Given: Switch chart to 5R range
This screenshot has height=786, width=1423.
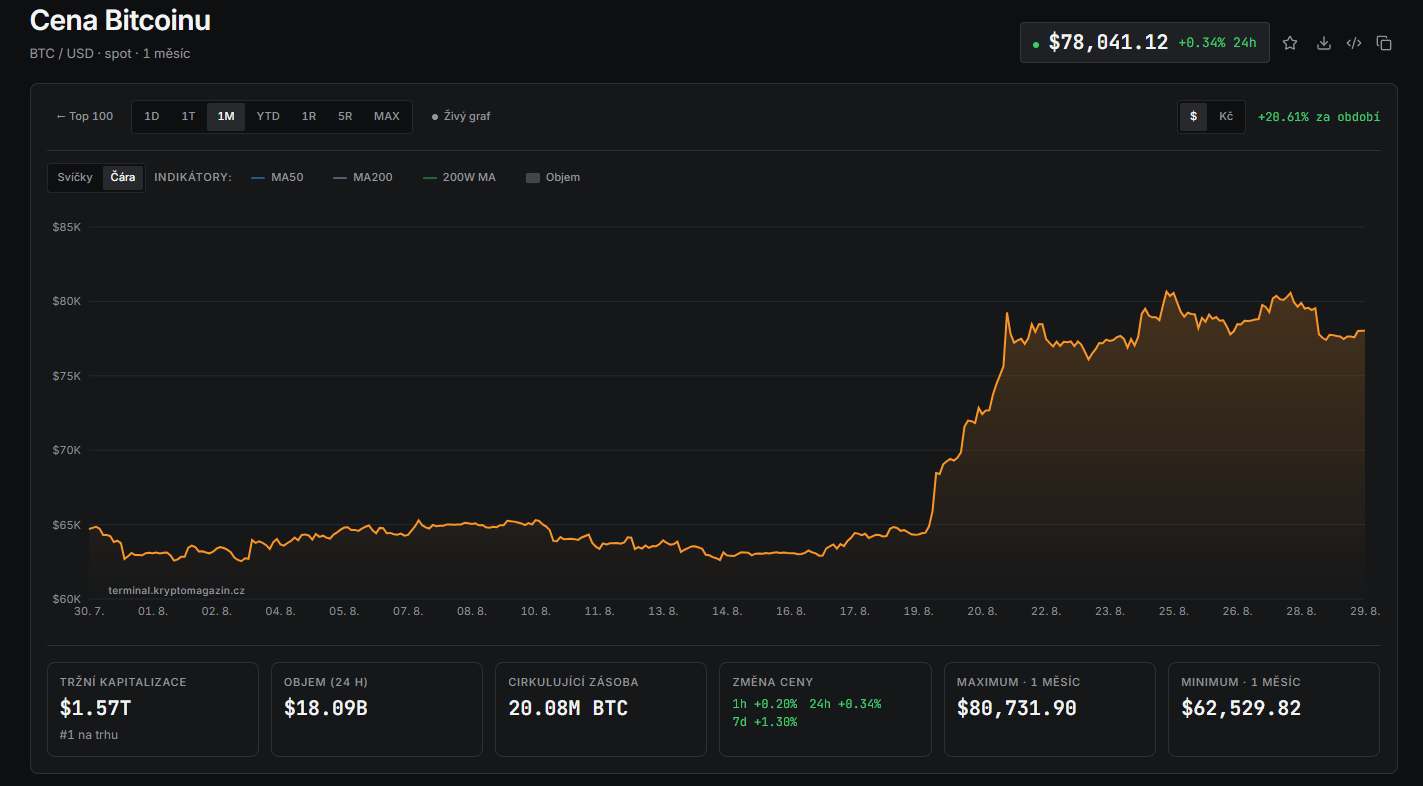Looking at the screenshot, I should [345, 116].
